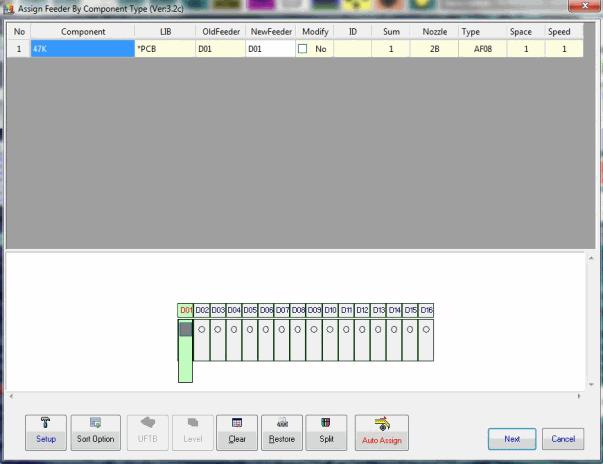
Task: Cancel the feeder assignment dialog
Action: click(561, 438)
